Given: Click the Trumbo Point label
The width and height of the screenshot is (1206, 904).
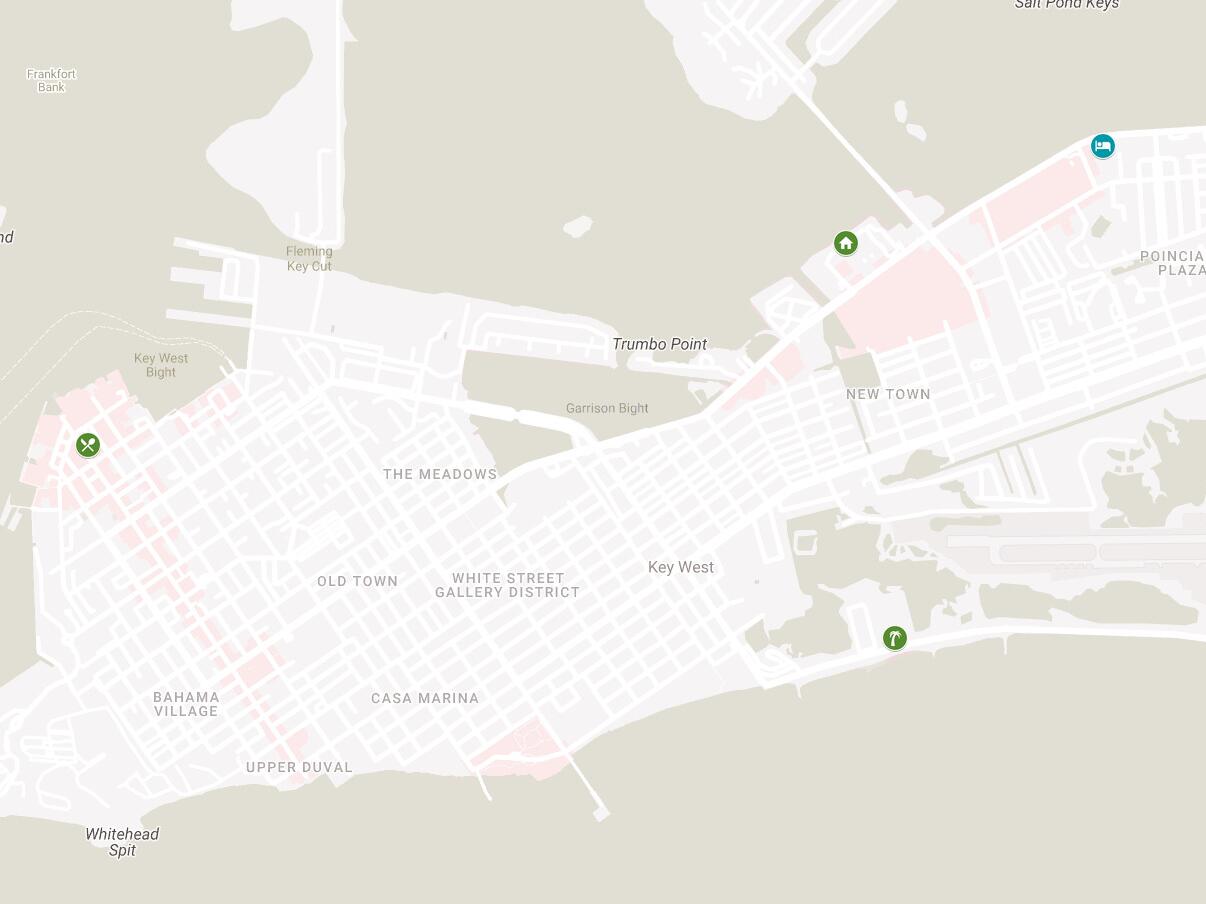Looking at the screenshot, I should point(660,344).
